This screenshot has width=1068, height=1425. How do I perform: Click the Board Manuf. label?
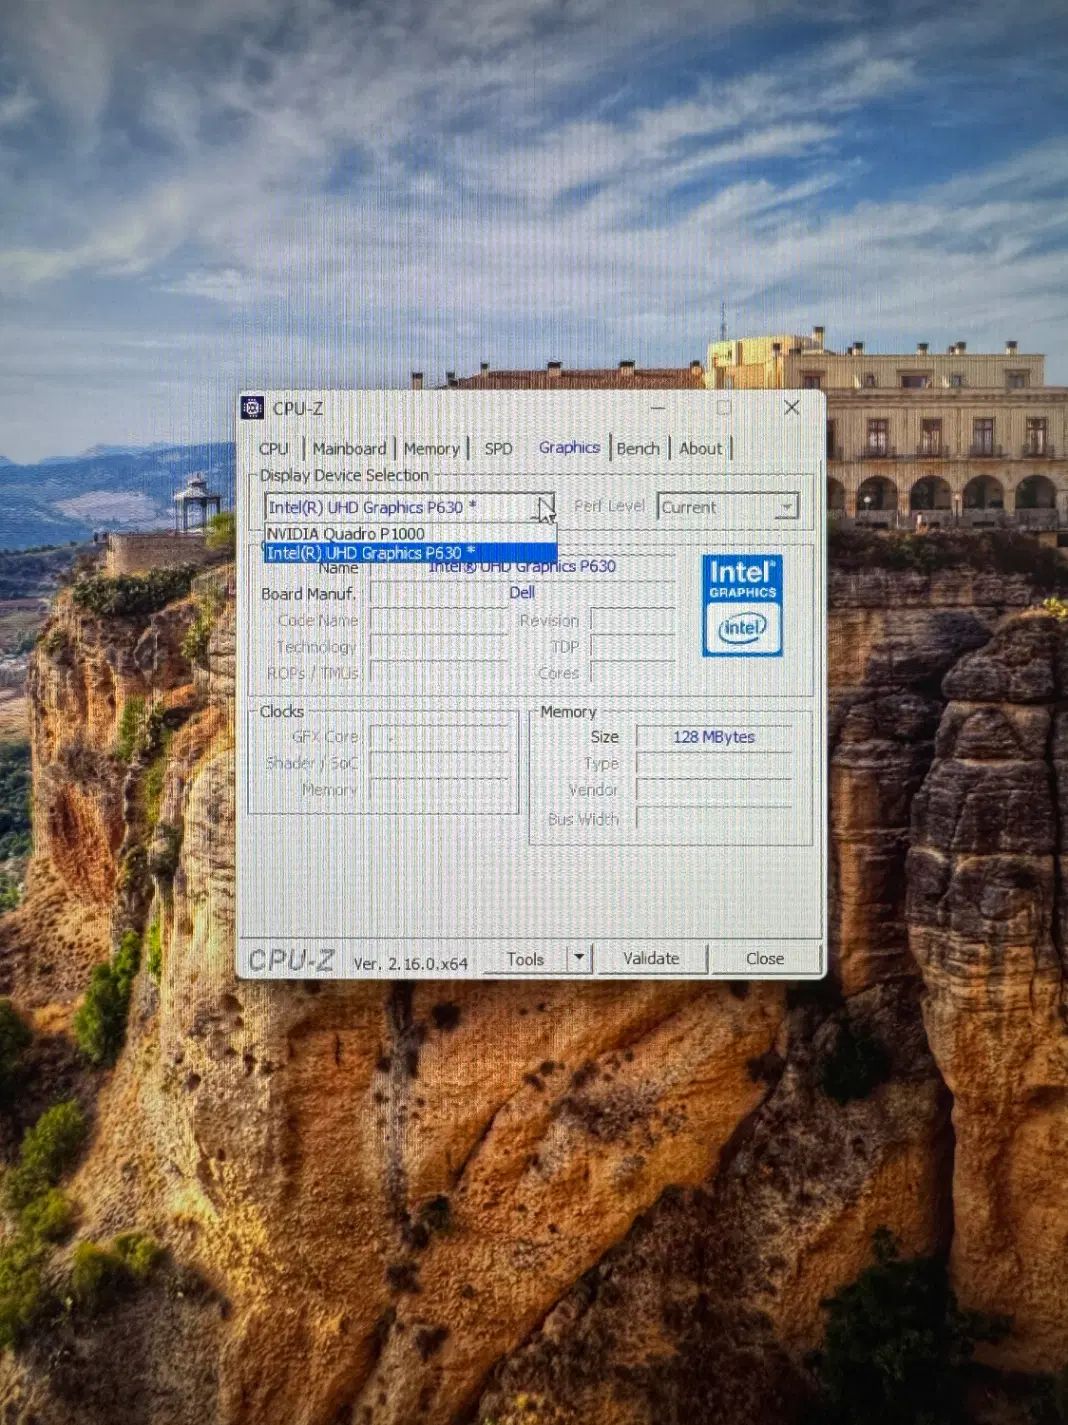click(x=308, y=594)
